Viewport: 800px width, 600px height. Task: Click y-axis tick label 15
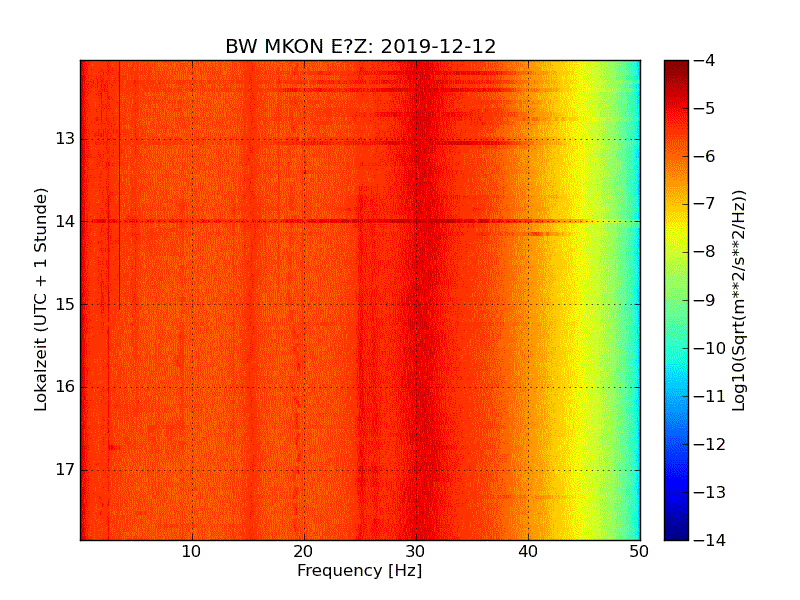click(x=65, y=304)
